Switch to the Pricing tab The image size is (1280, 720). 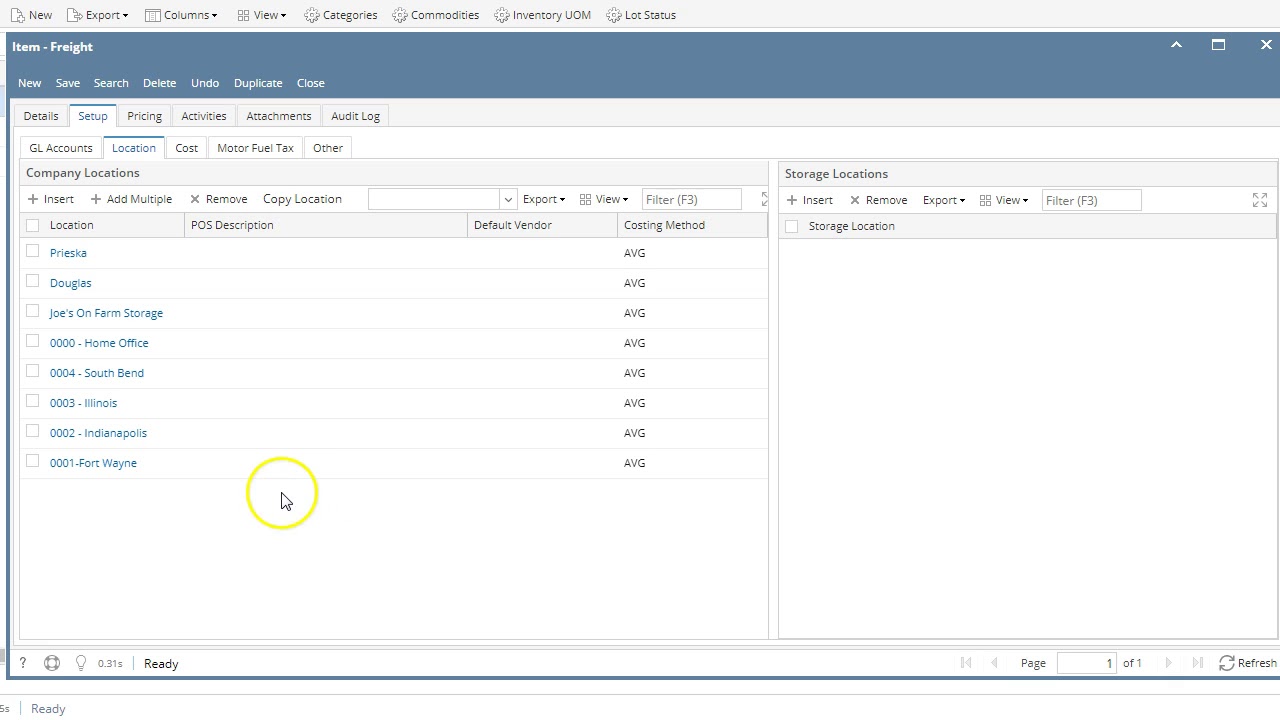click(x=144, y=116)
